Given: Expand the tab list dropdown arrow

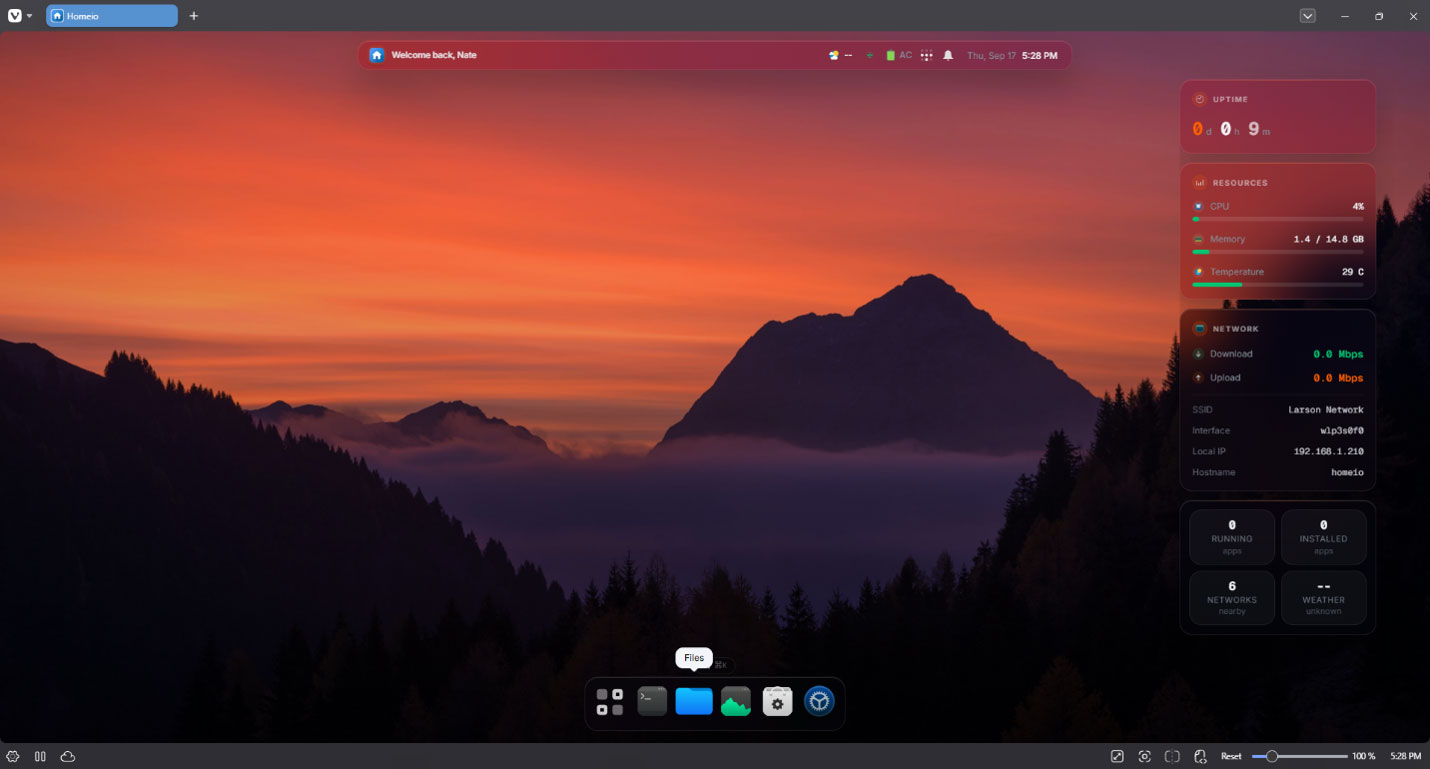Looking at the screenshot, I should pyautogui.click(x=1307, y=16).
